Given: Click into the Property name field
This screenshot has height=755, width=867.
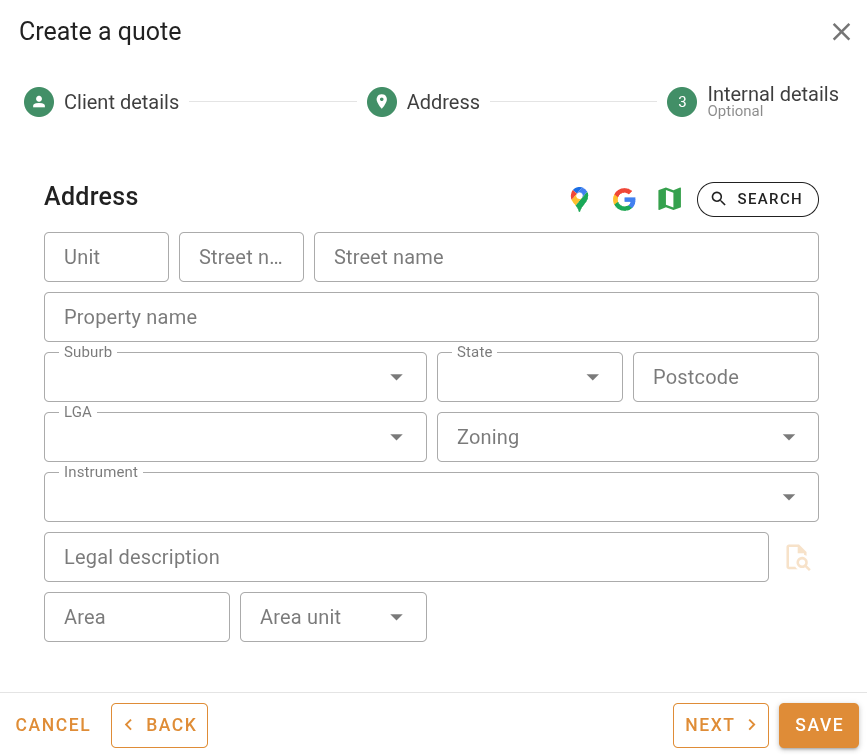Looking at the screenshot, I should pos(431,317).
